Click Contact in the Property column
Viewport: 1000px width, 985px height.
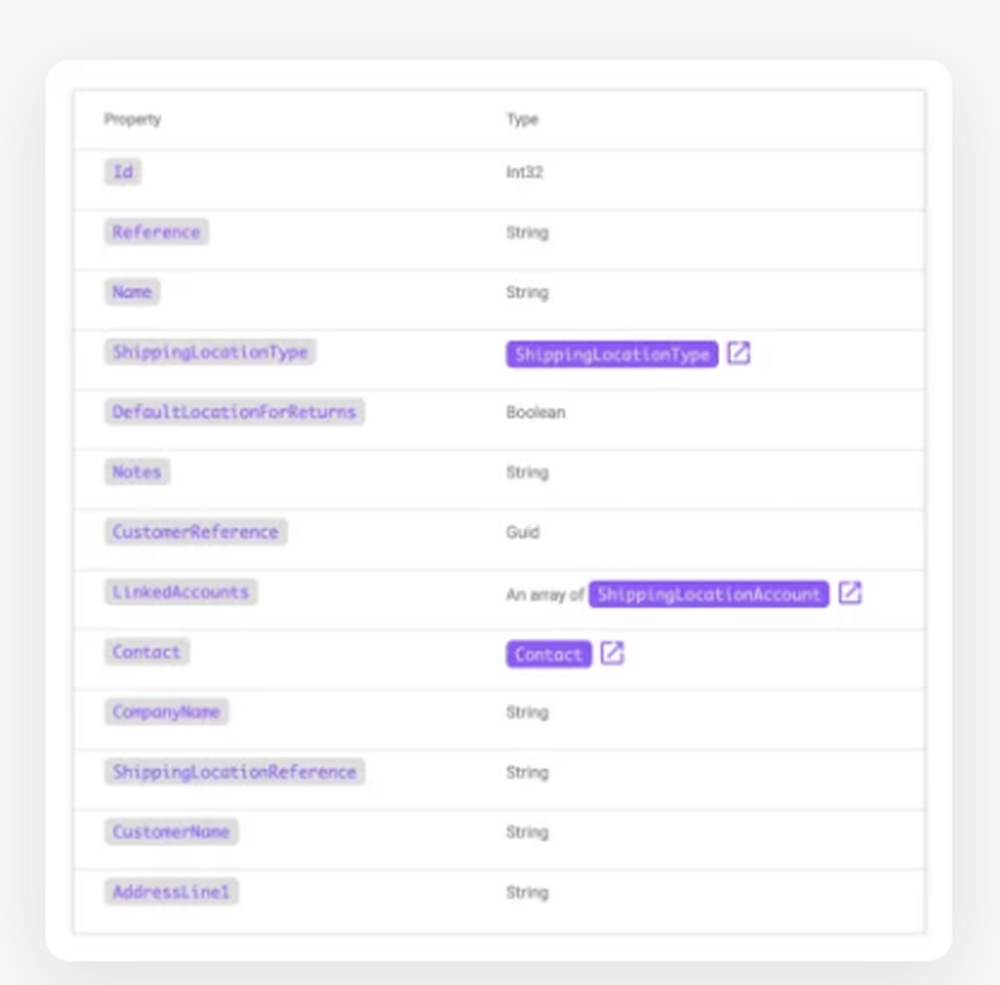146,652
